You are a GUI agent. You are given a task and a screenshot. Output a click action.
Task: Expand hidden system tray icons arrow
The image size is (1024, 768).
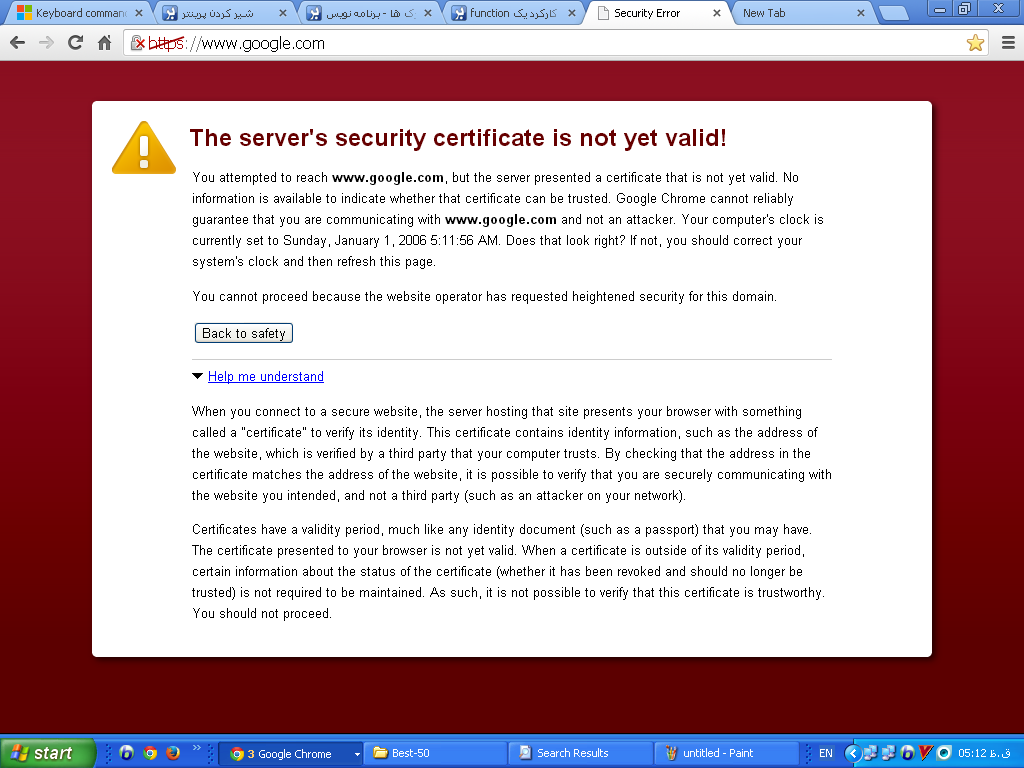coord(852,753)
